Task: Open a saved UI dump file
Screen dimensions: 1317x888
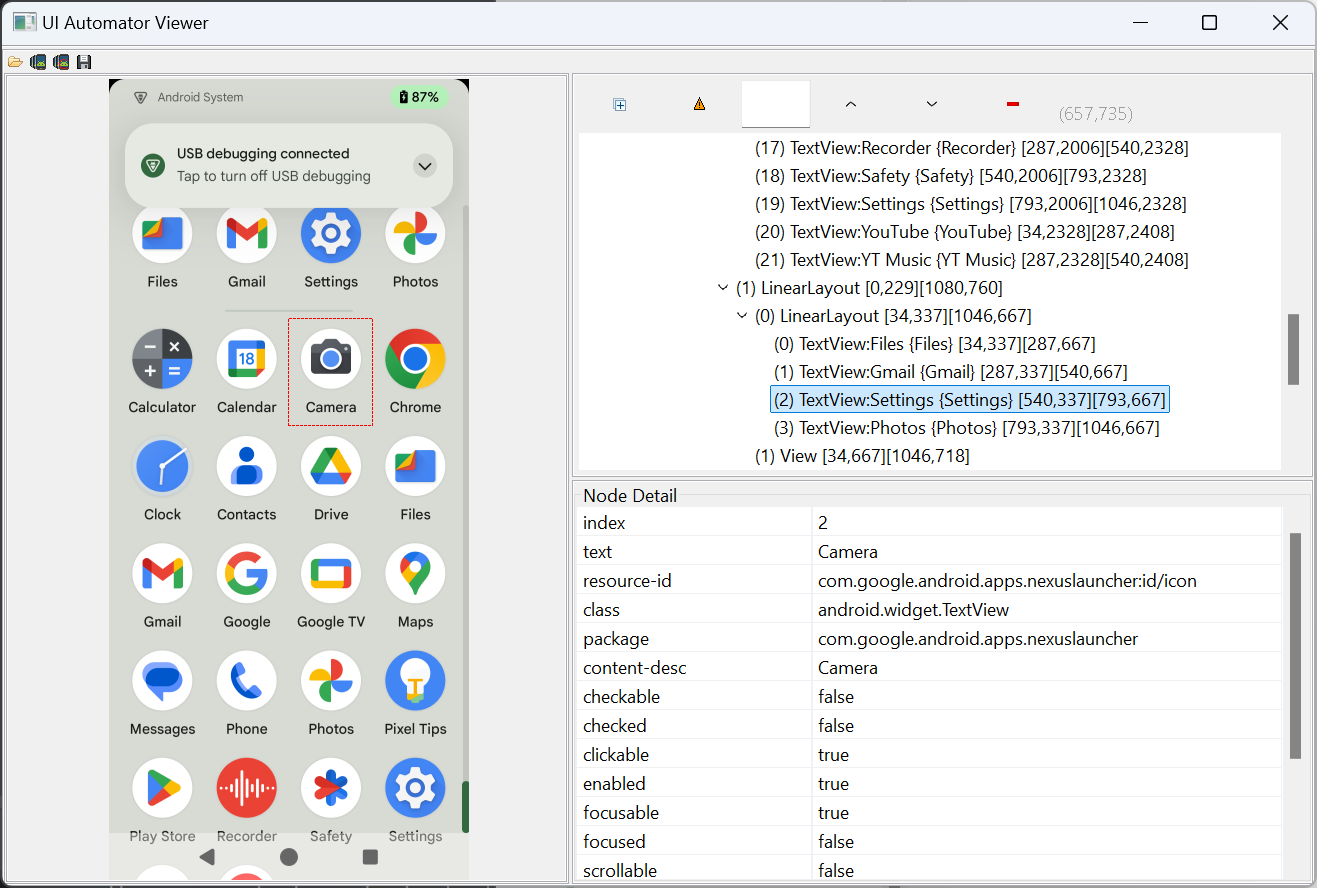Action: pyautogui.click(x=15, y=61)
